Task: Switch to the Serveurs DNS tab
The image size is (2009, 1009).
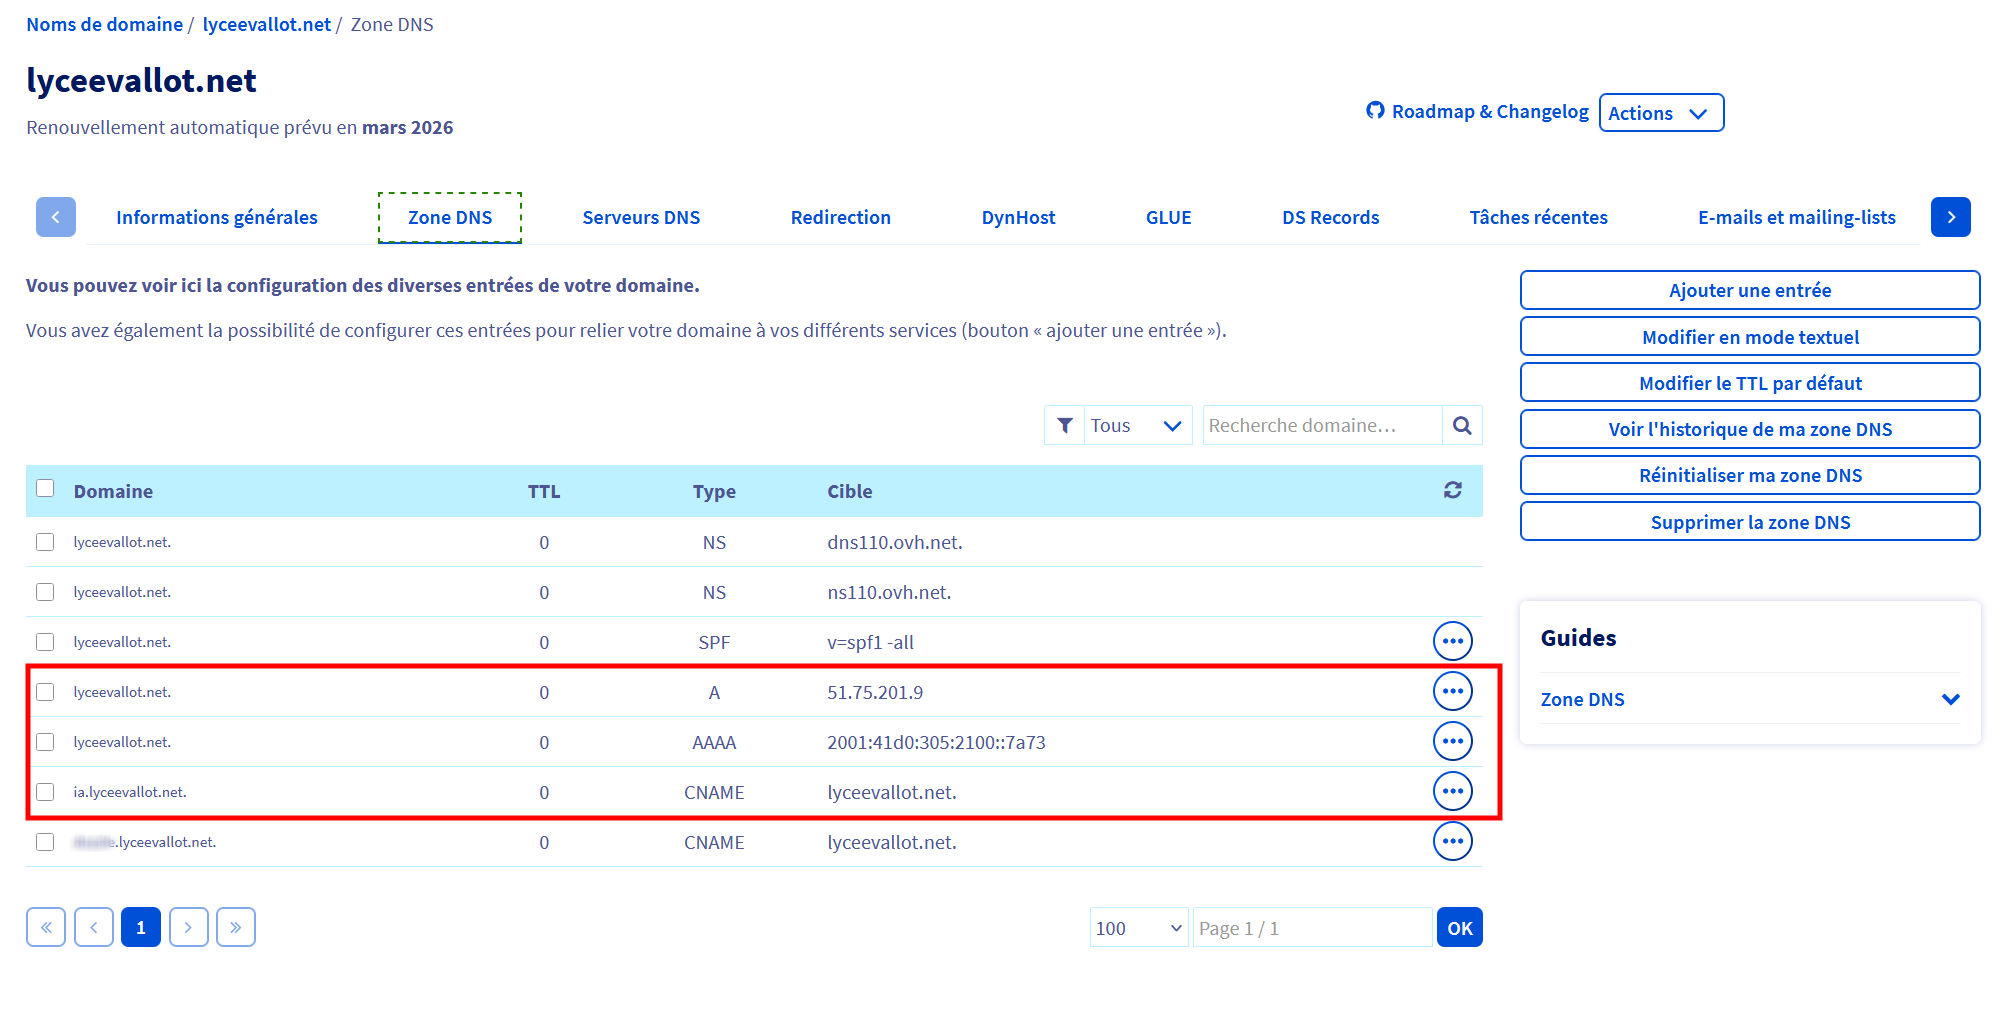Action: 641,218
